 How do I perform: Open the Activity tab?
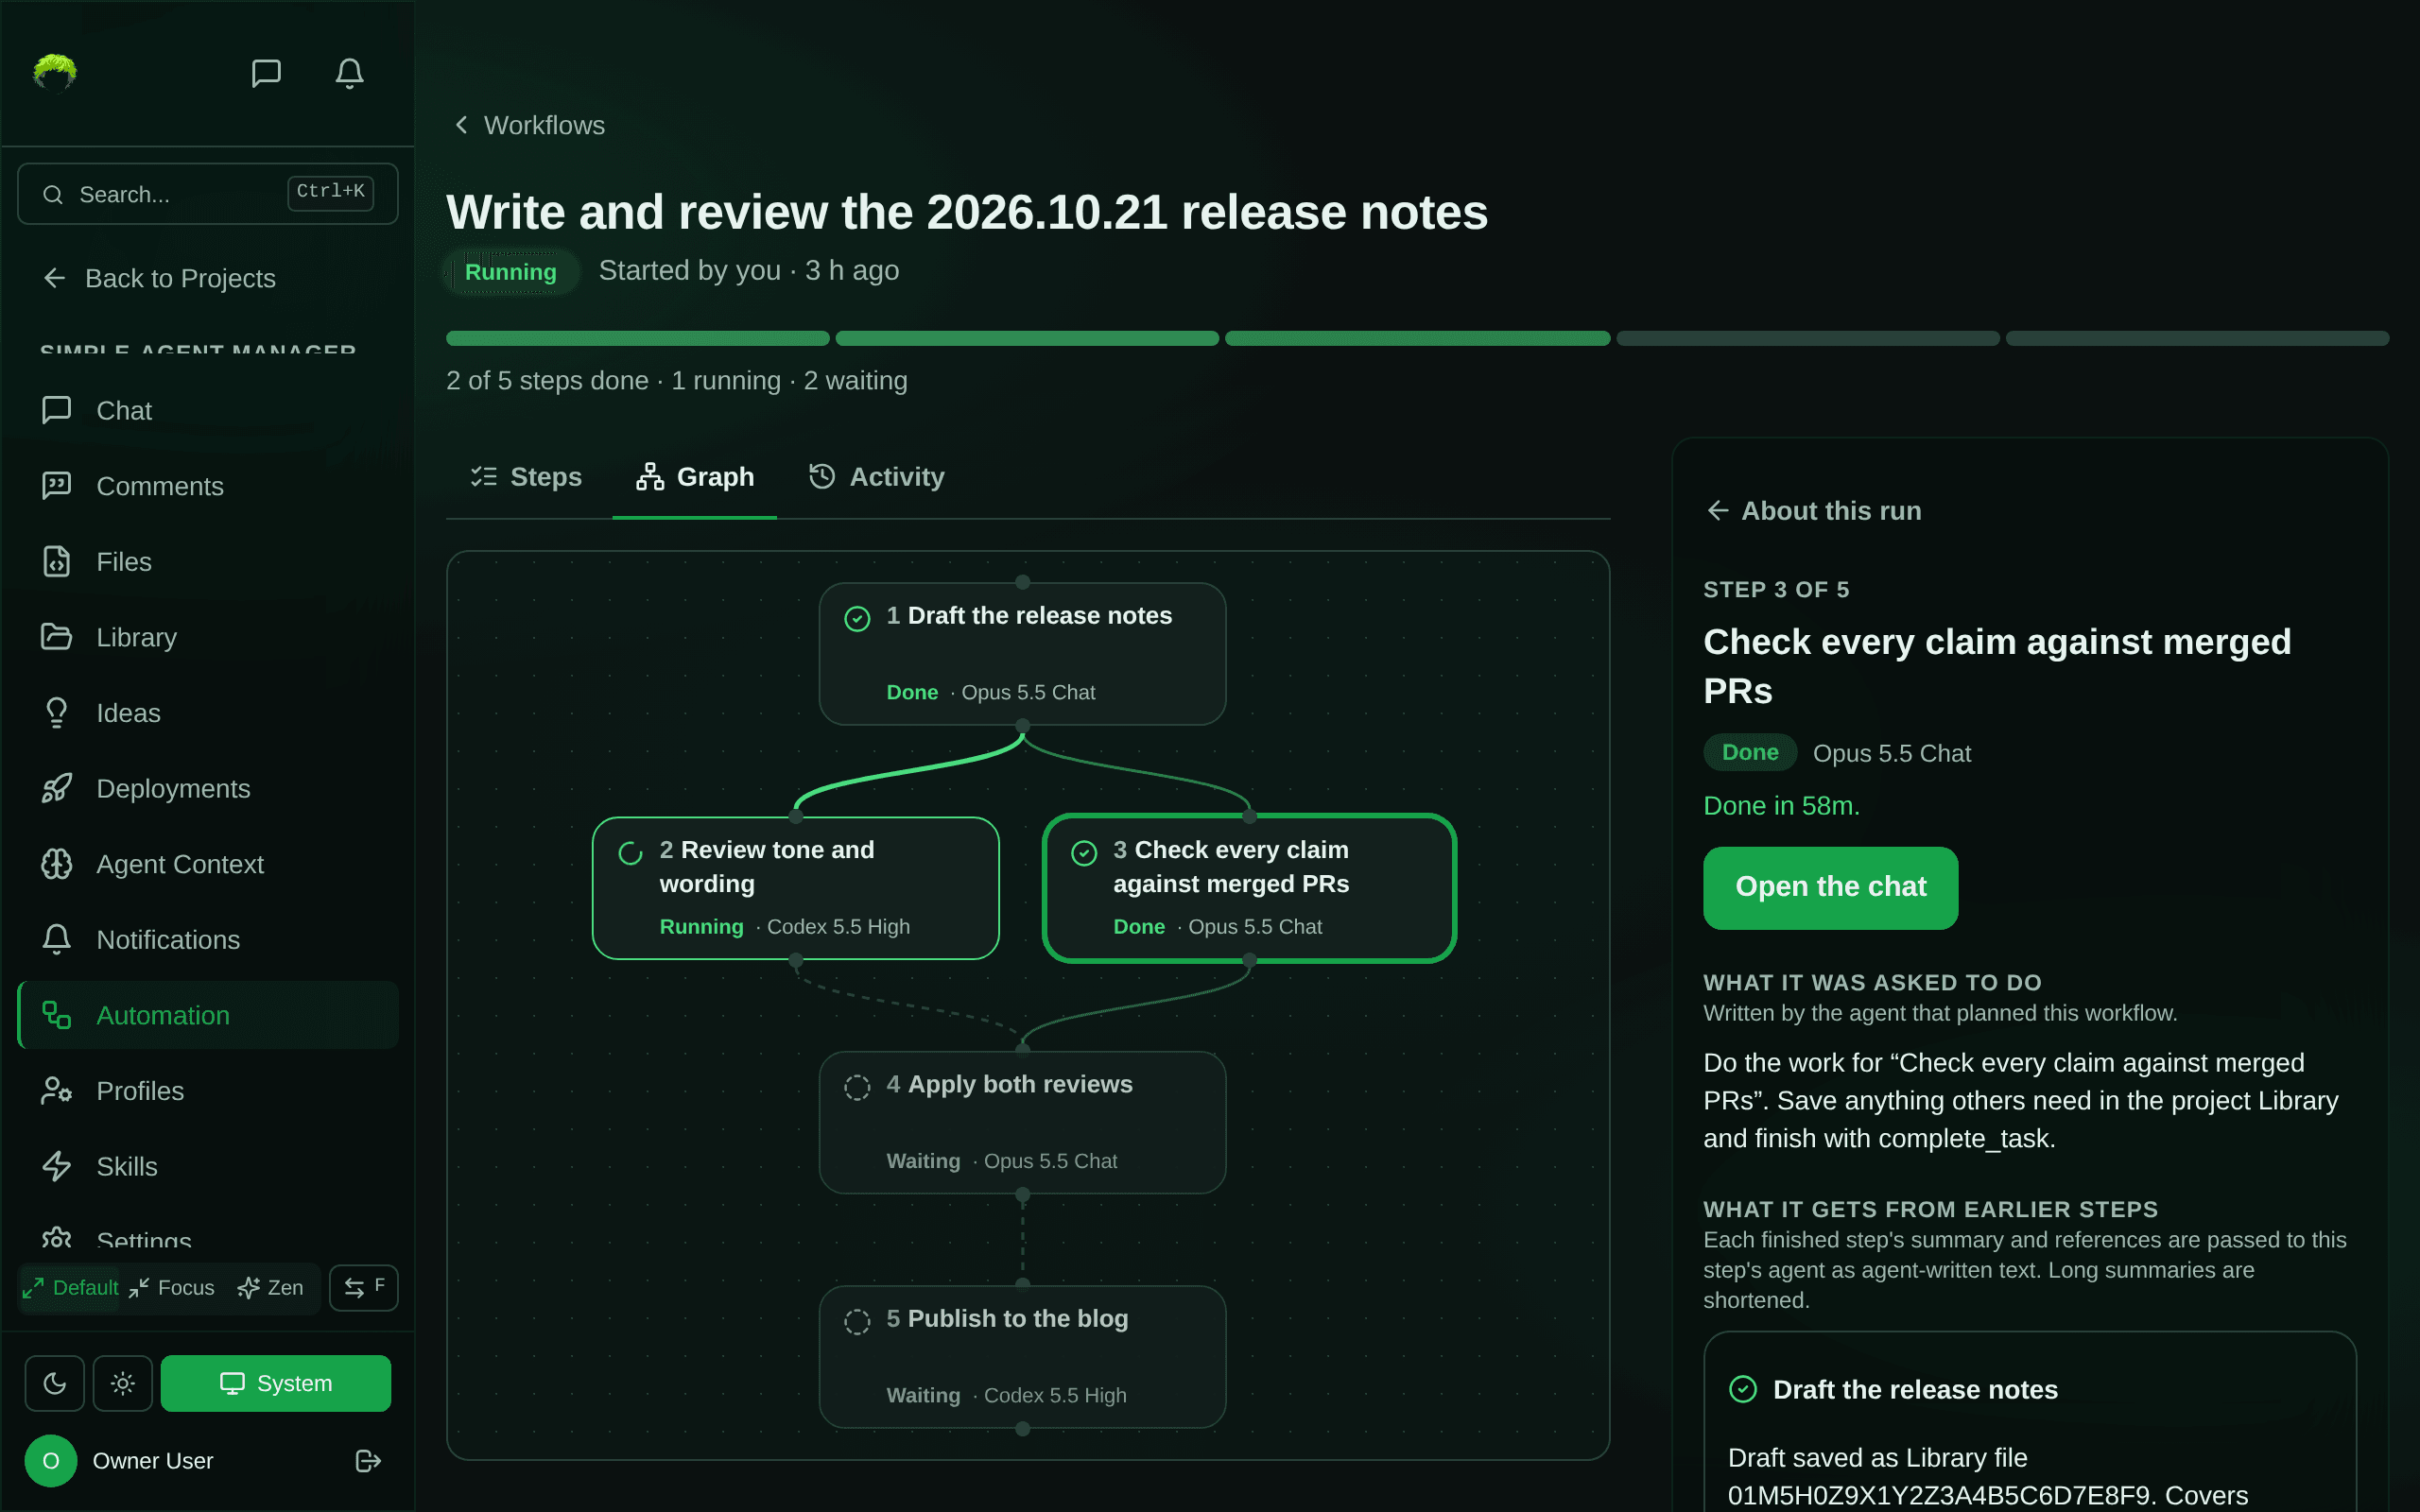pos(877,477)
